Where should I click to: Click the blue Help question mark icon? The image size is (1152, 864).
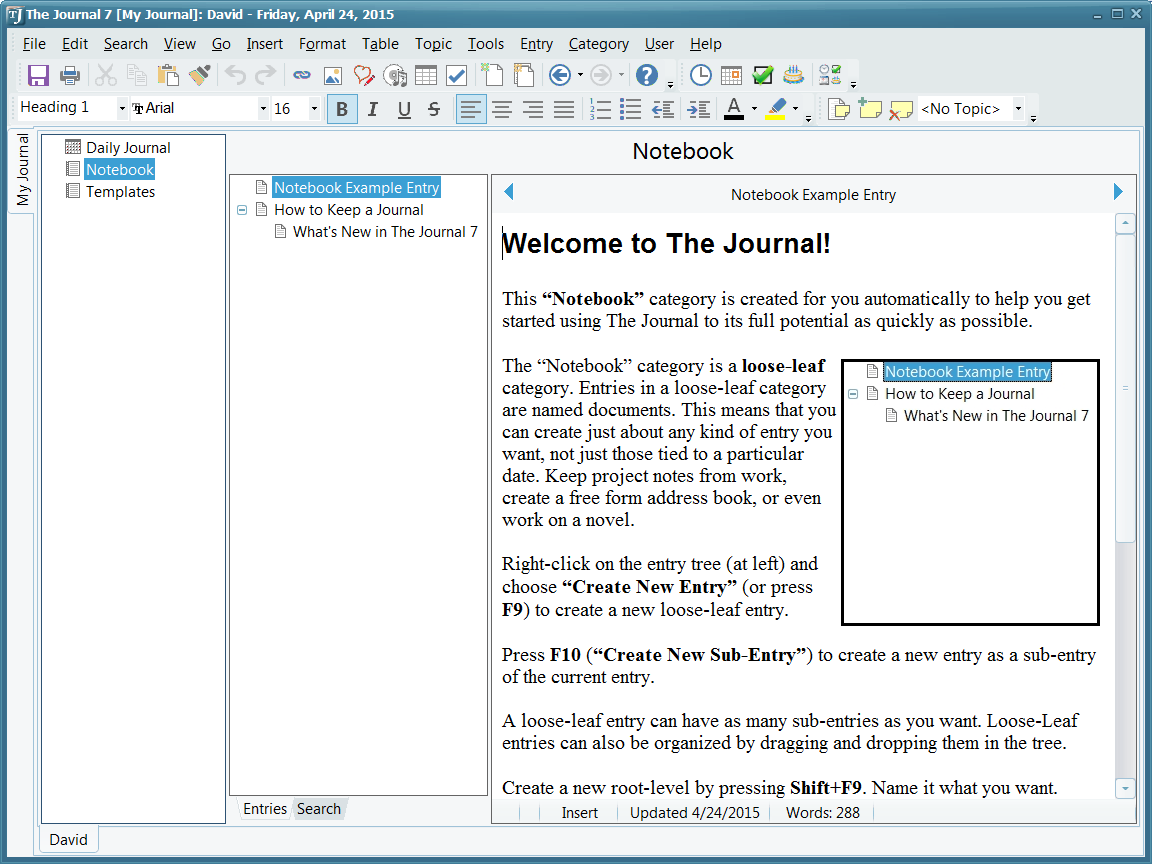647,75
